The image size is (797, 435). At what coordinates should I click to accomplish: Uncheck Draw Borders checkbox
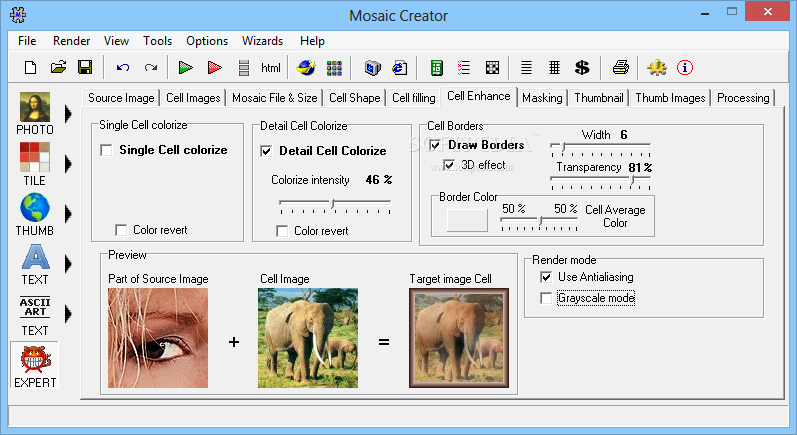pyautogui.click(x=435, y=145)
